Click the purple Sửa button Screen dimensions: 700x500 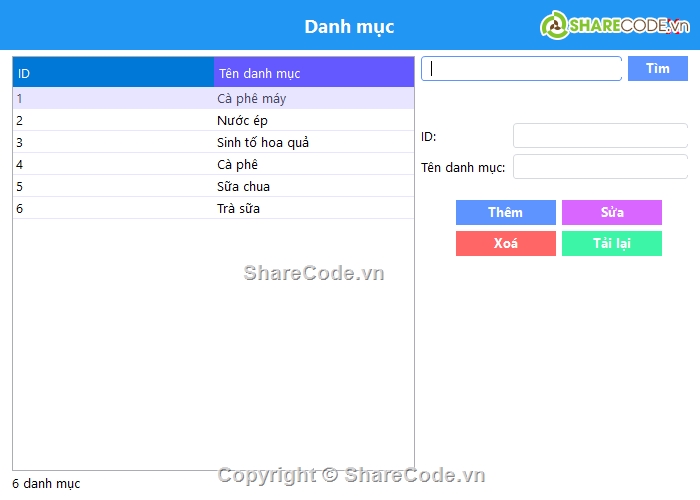[x=612, y=213]
